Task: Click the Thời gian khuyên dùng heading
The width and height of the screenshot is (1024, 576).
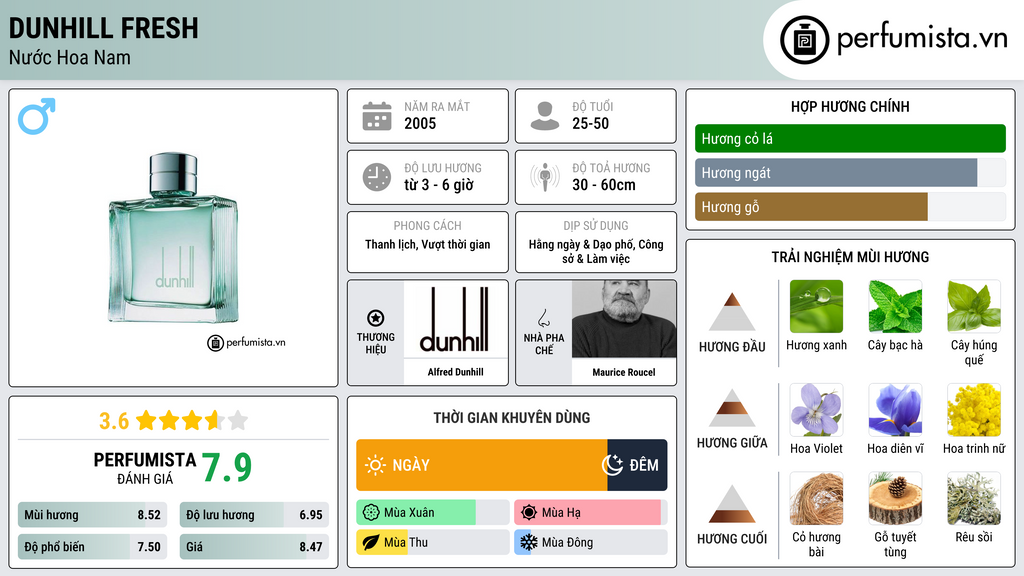Action: coord(512,417)
